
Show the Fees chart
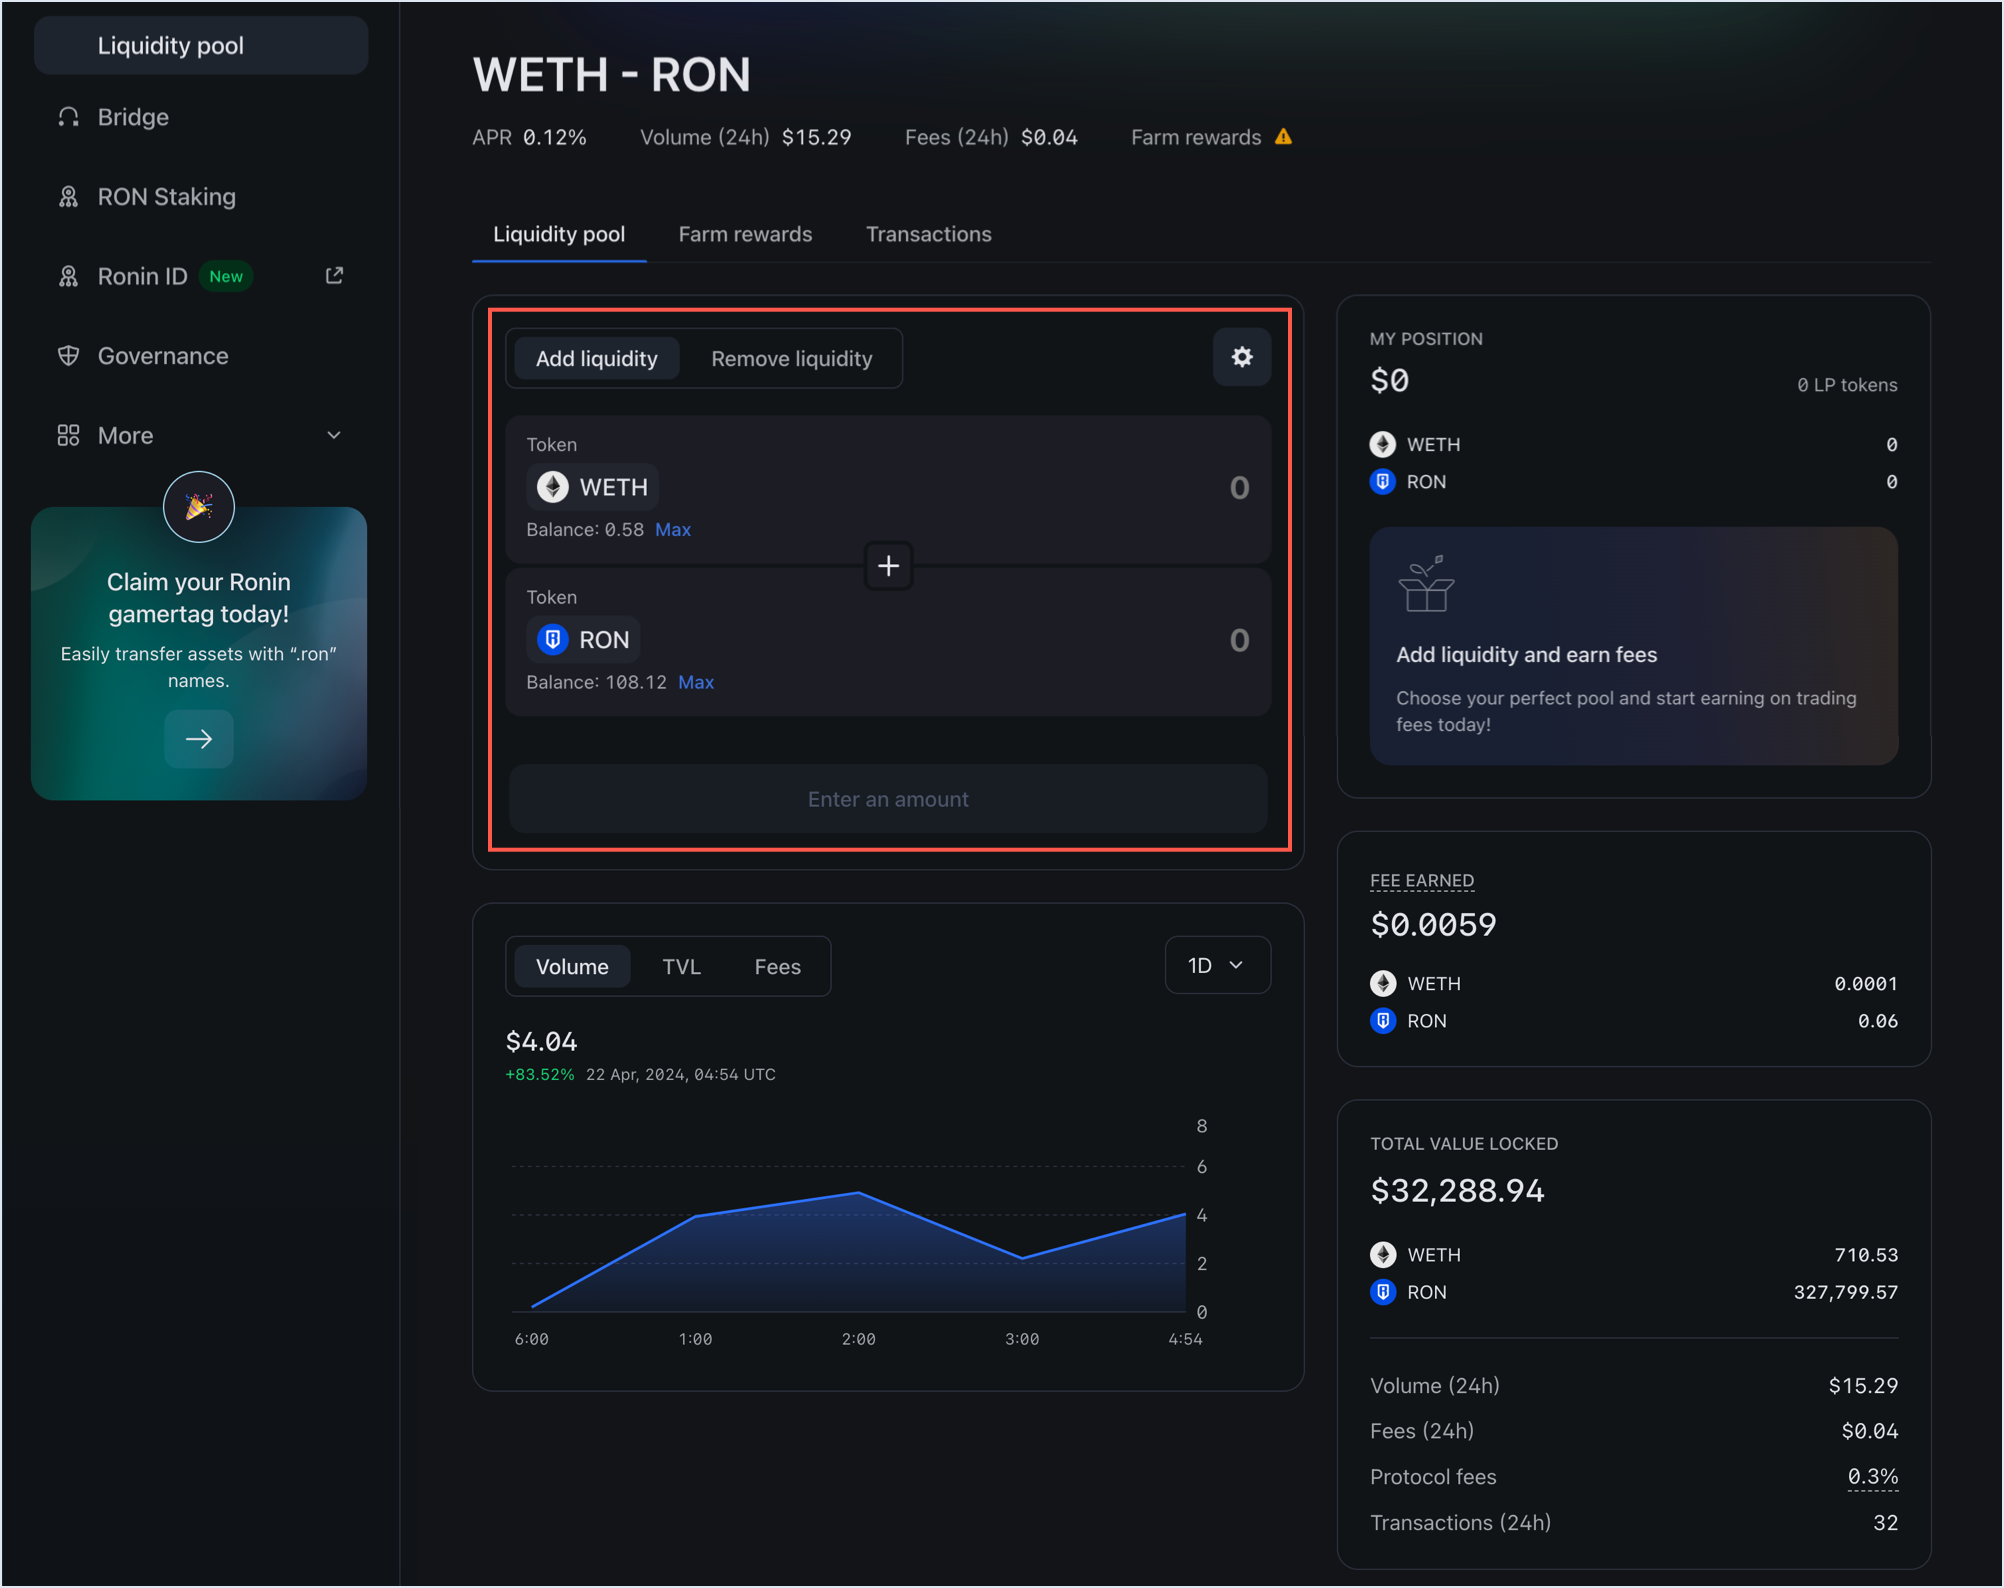777,966
